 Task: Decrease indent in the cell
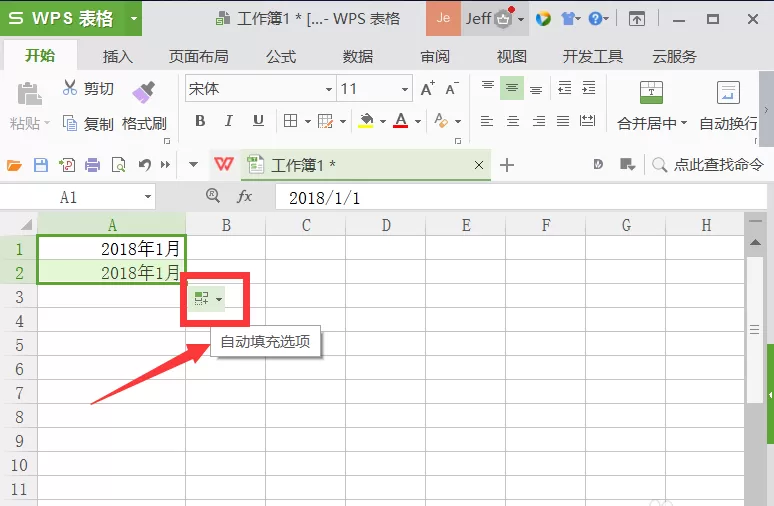pos(564,88)
